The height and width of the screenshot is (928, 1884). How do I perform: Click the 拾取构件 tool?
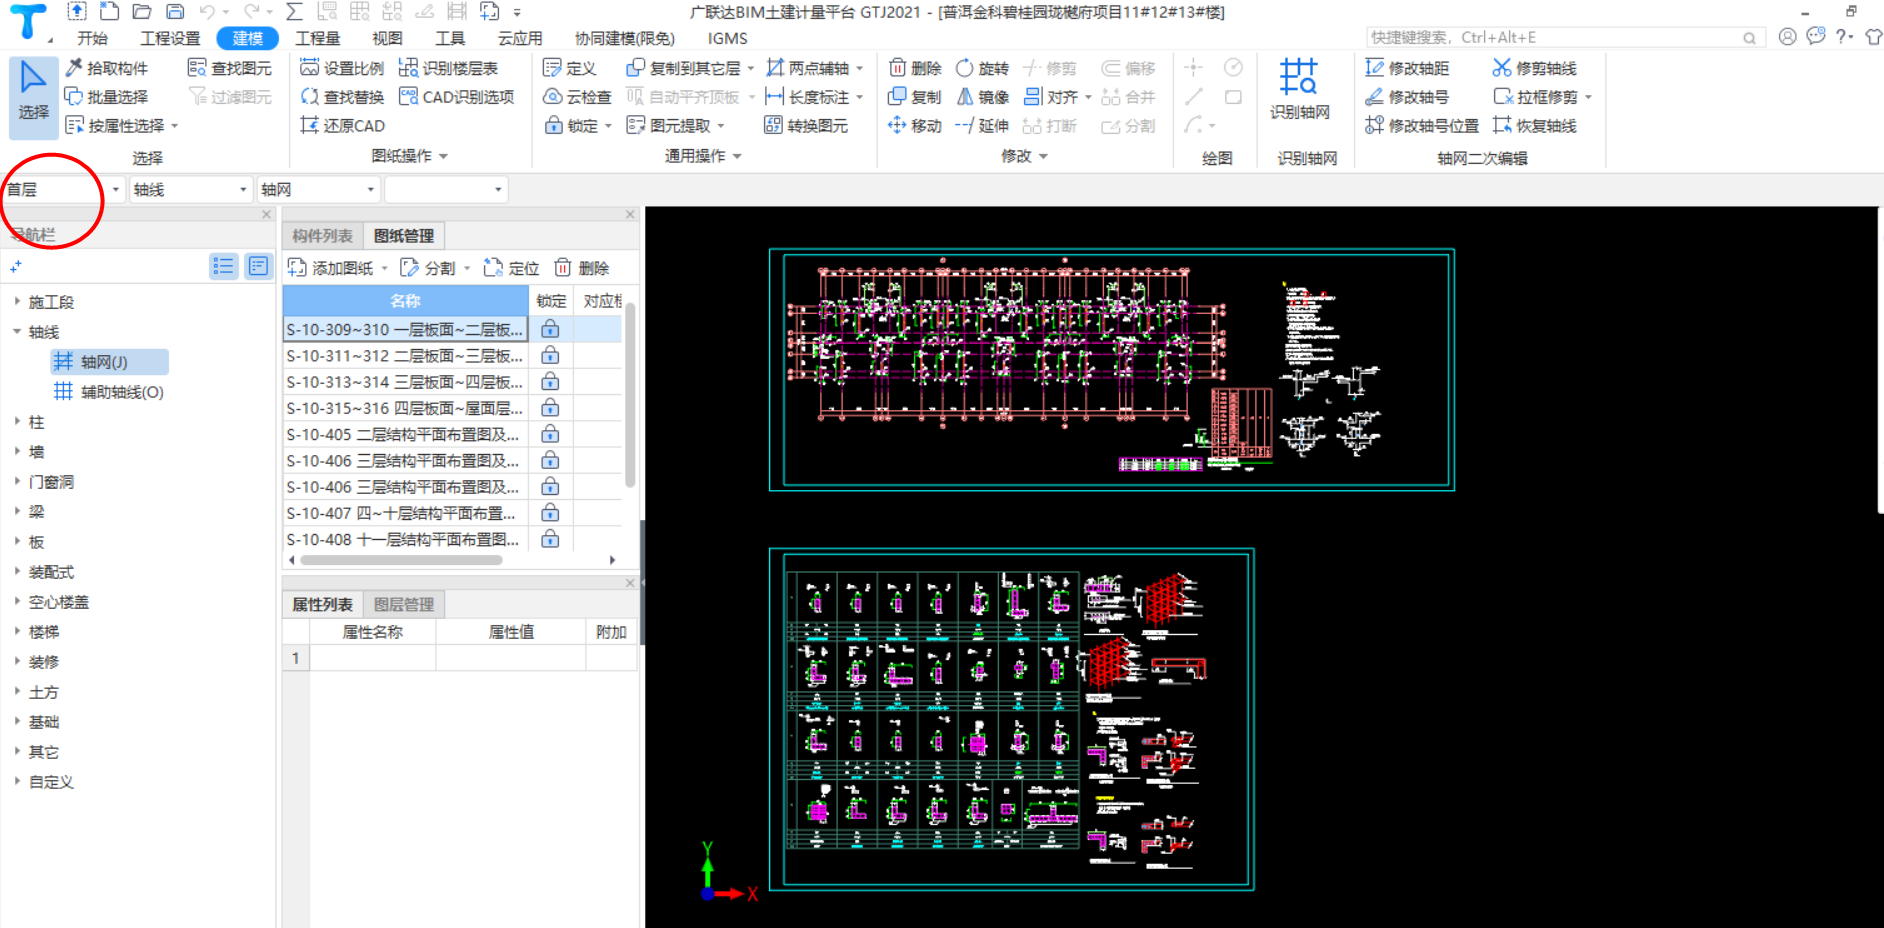106,68
